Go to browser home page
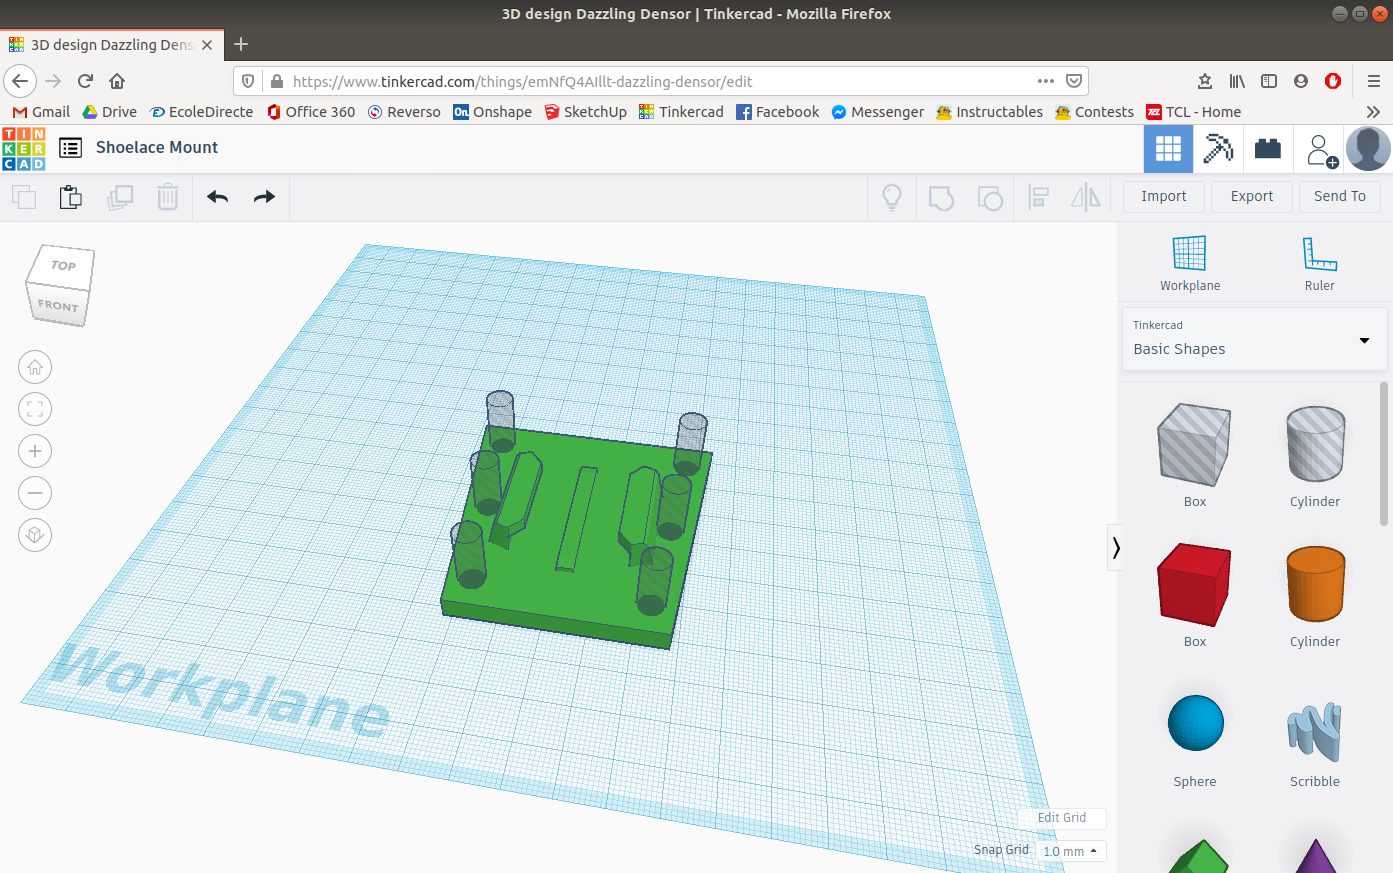1393x873 pixels. pos(117,81)
